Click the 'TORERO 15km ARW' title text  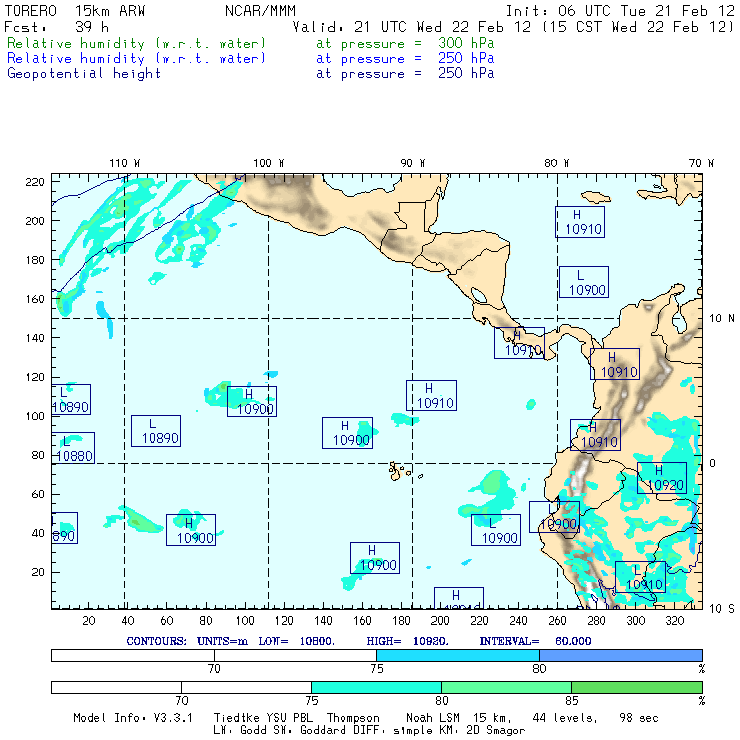pos(75,11)
